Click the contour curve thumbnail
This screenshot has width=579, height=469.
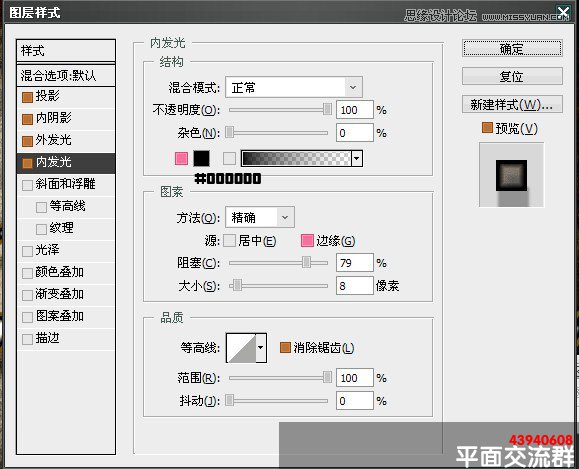[241, 348]
